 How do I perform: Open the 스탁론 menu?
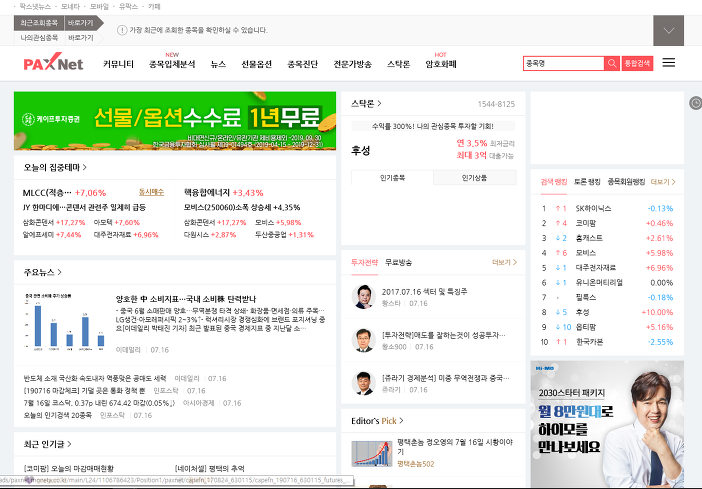pyautogui.click(x=398, y=64)
